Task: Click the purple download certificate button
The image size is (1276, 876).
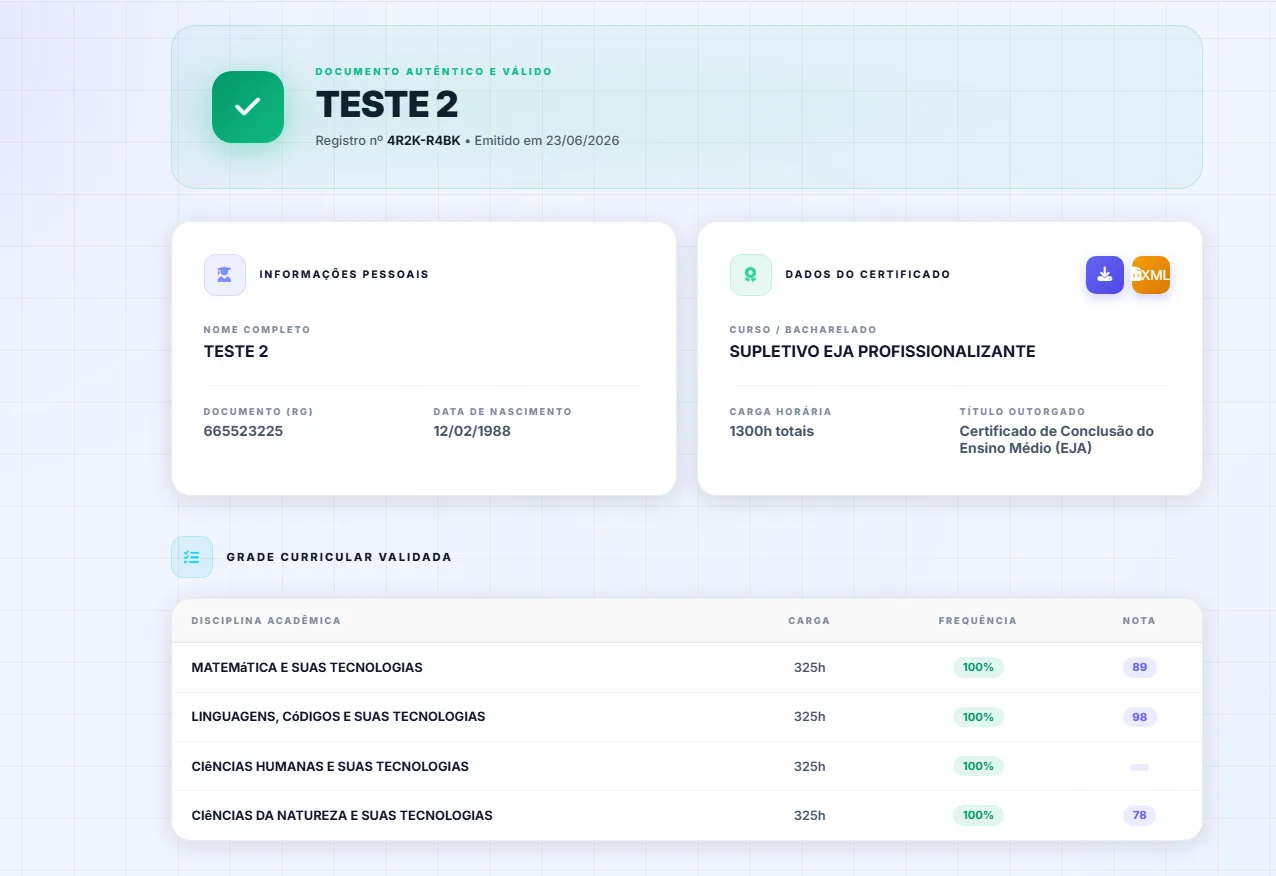Action: point(1105,275)
